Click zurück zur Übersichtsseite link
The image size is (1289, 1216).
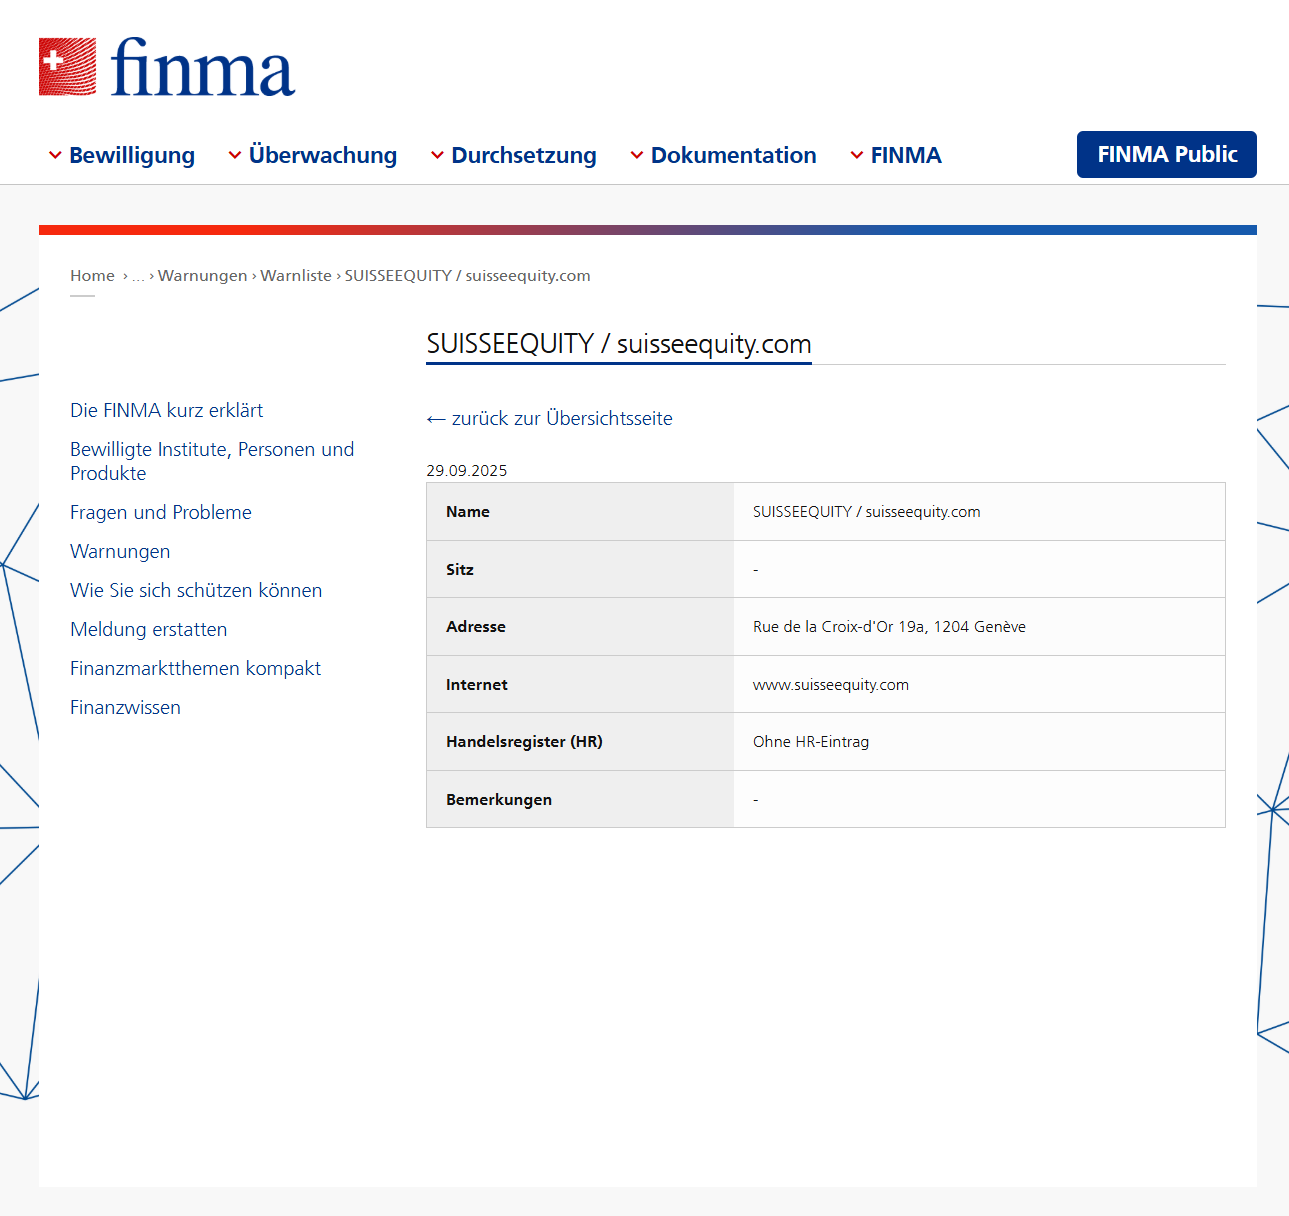(550, 418)
